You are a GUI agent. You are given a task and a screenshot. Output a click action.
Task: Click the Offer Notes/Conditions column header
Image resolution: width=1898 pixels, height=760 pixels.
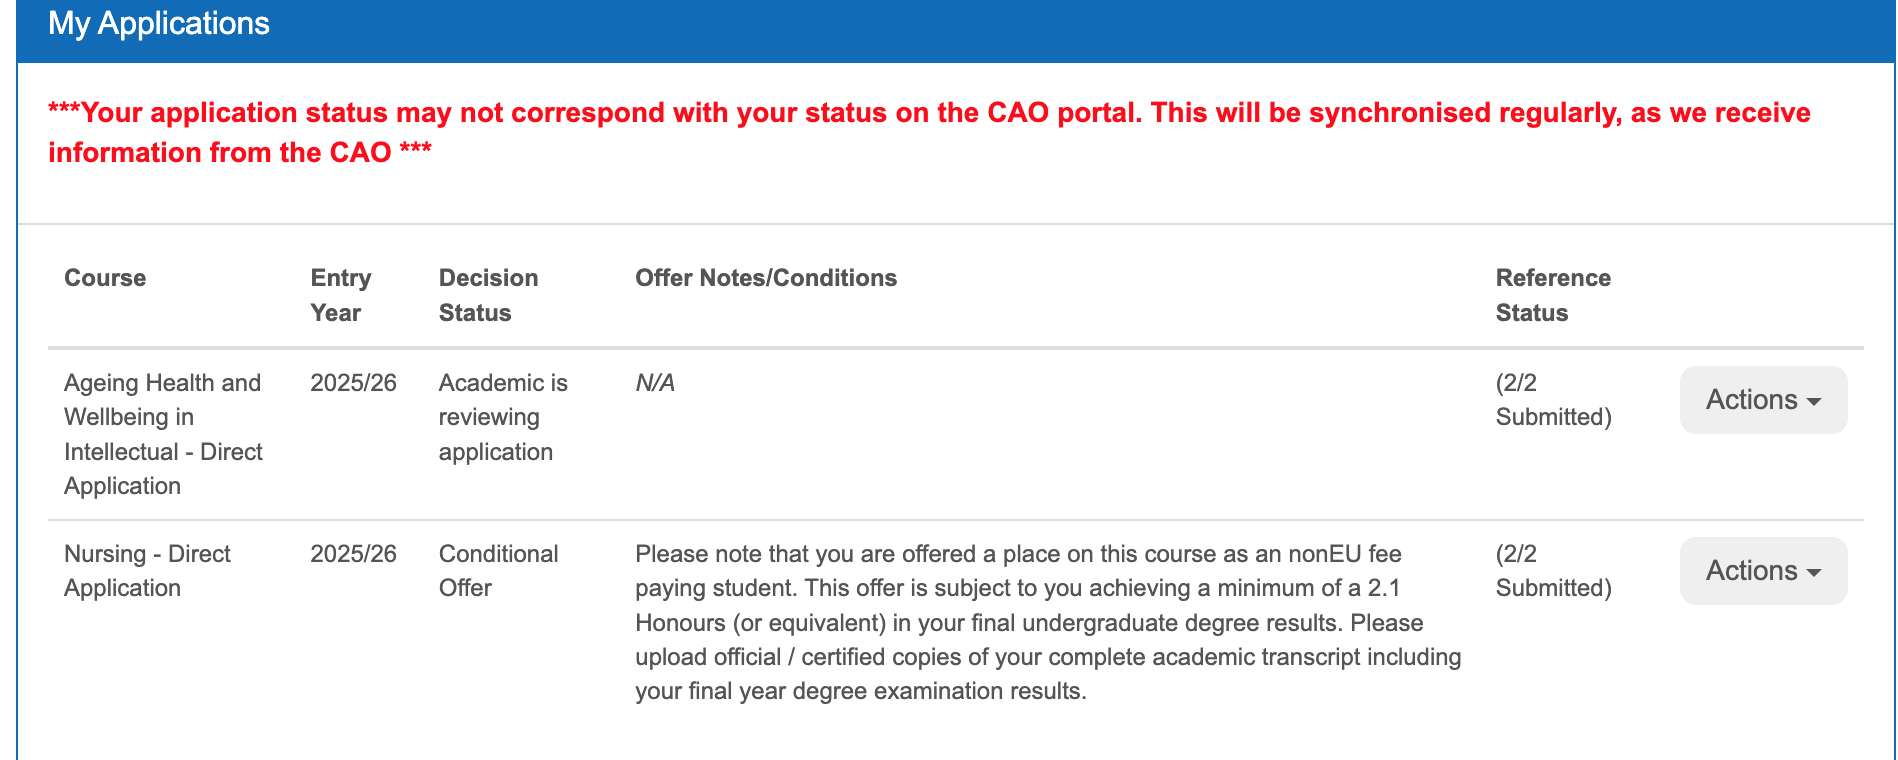(x=766, y=278)
